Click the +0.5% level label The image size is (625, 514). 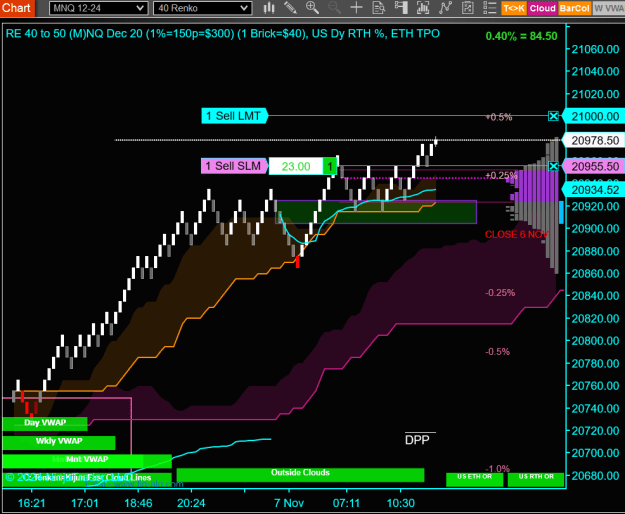coord(499,117)
